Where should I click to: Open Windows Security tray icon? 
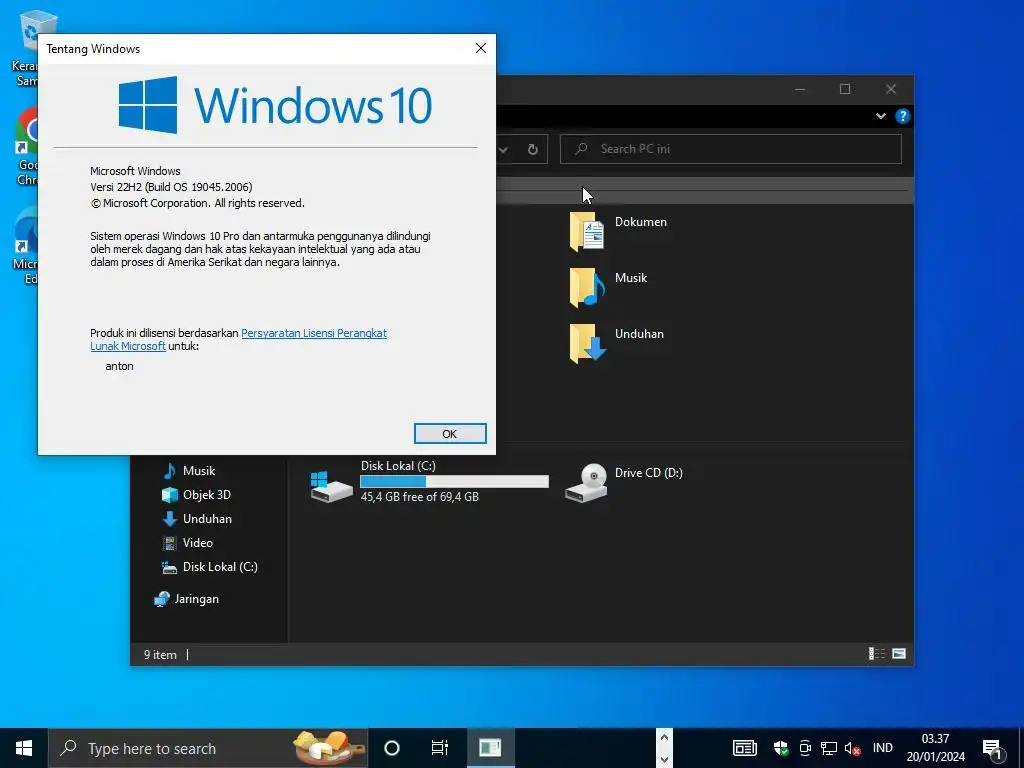pyautogui.click(x=780, y=748)
